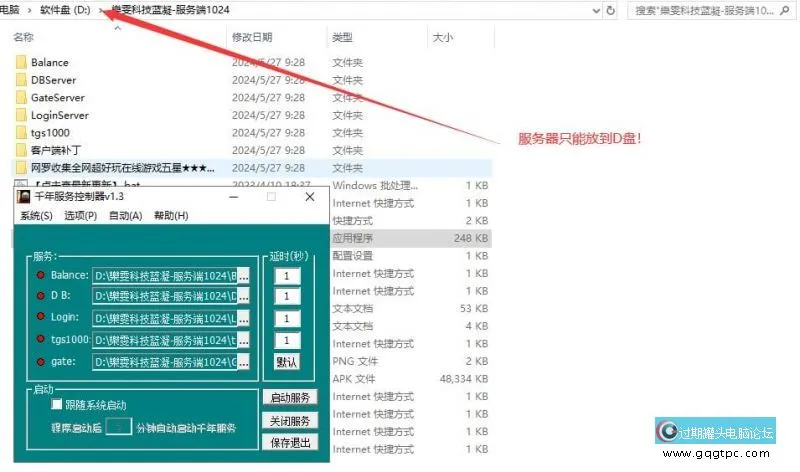Click the 启动服务 button
Viewport: 800px width, 472px height.
point(290,398)
